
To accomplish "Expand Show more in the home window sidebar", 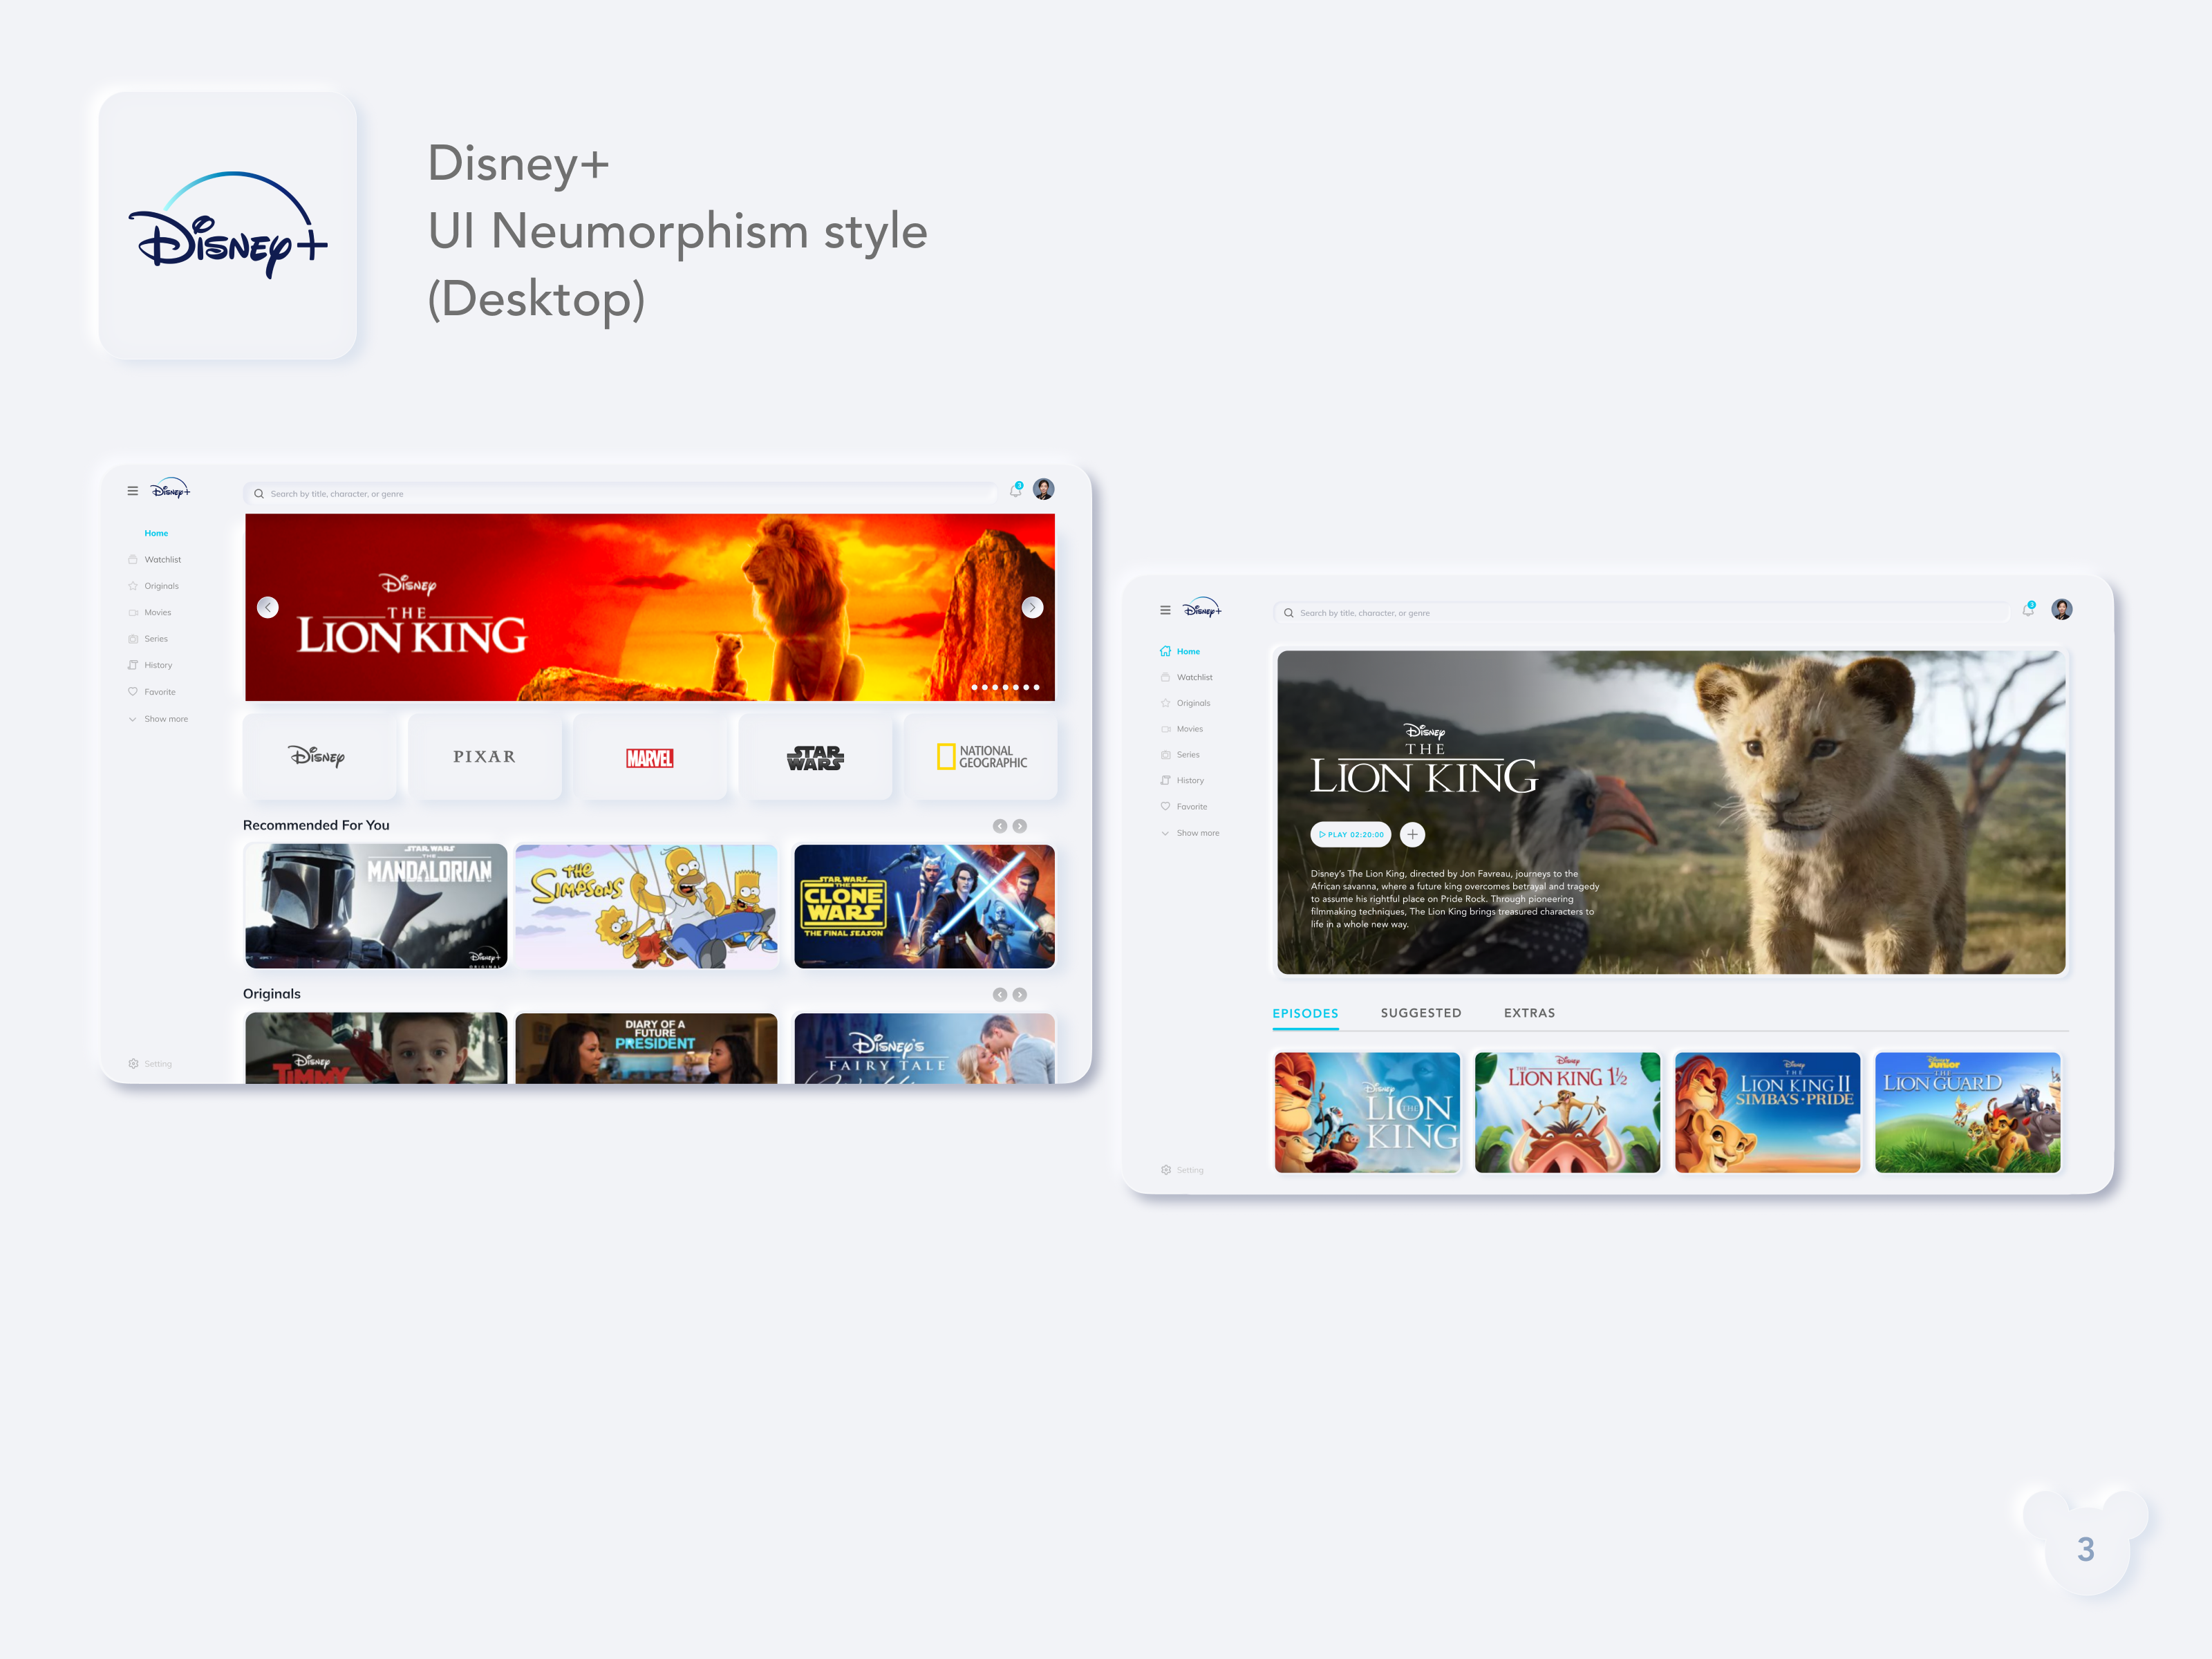I will pyautogui.click(x=165, y=719).
